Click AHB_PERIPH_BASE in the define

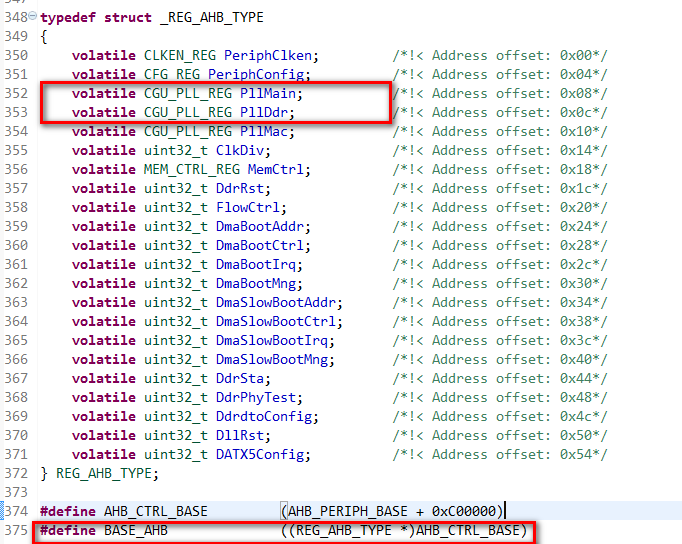348,511
